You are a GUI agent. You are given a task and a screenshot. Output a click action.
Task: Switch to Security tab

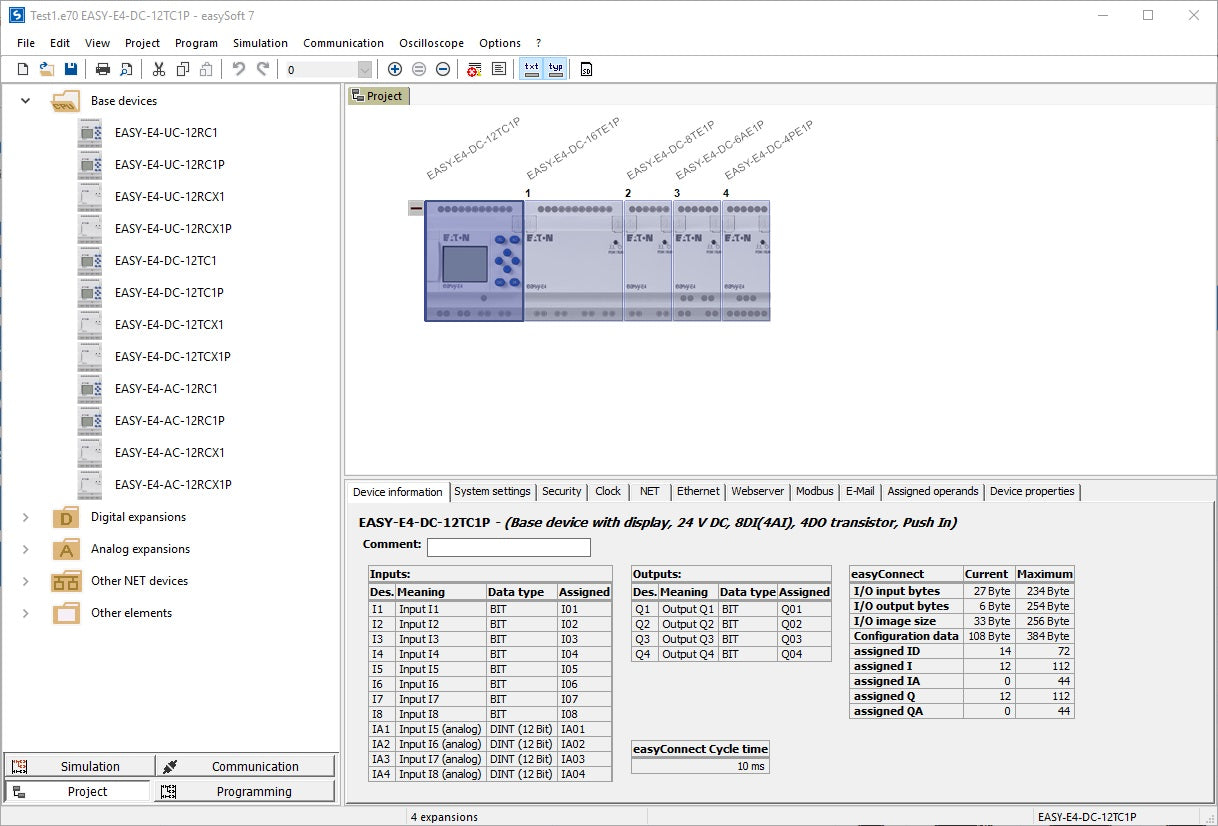[x=561, y=491]
